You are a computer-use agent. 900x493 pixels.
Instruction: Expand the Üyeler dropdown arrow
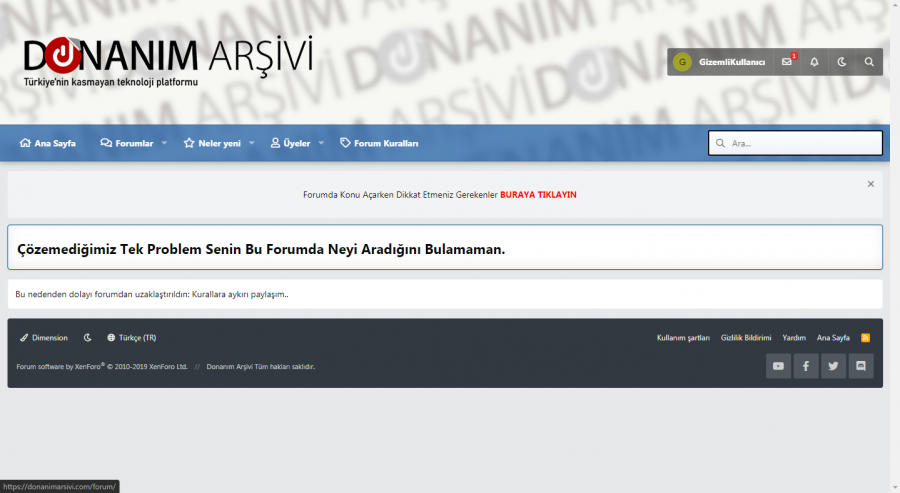click(321, 143)
